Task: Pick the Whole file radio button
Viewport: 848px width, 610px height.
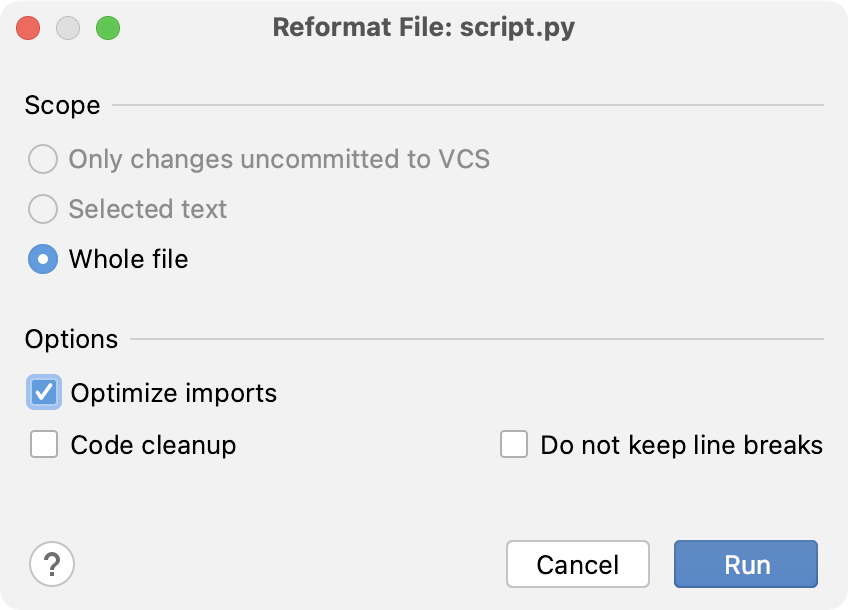Action: 42,259
